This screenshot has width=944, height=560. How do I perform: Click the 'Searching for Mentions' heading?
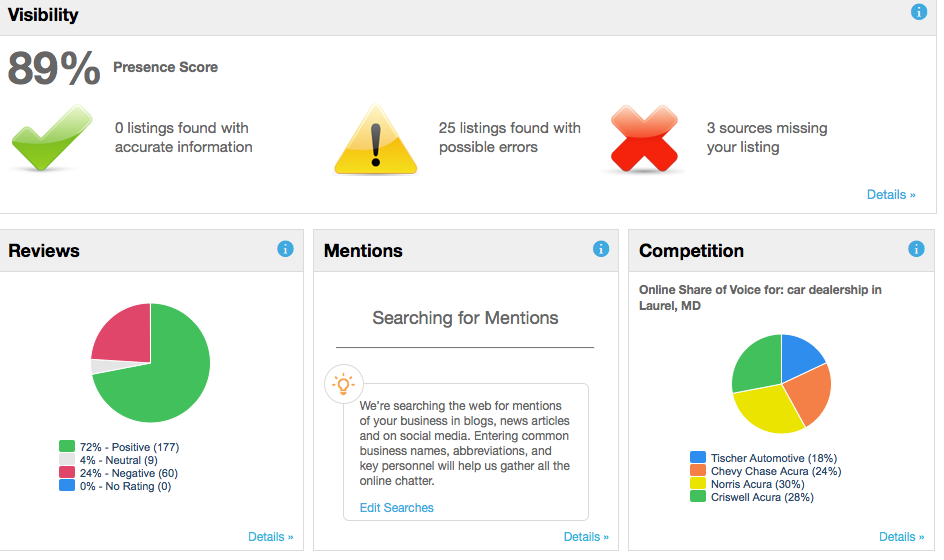(x=465, y=317)
